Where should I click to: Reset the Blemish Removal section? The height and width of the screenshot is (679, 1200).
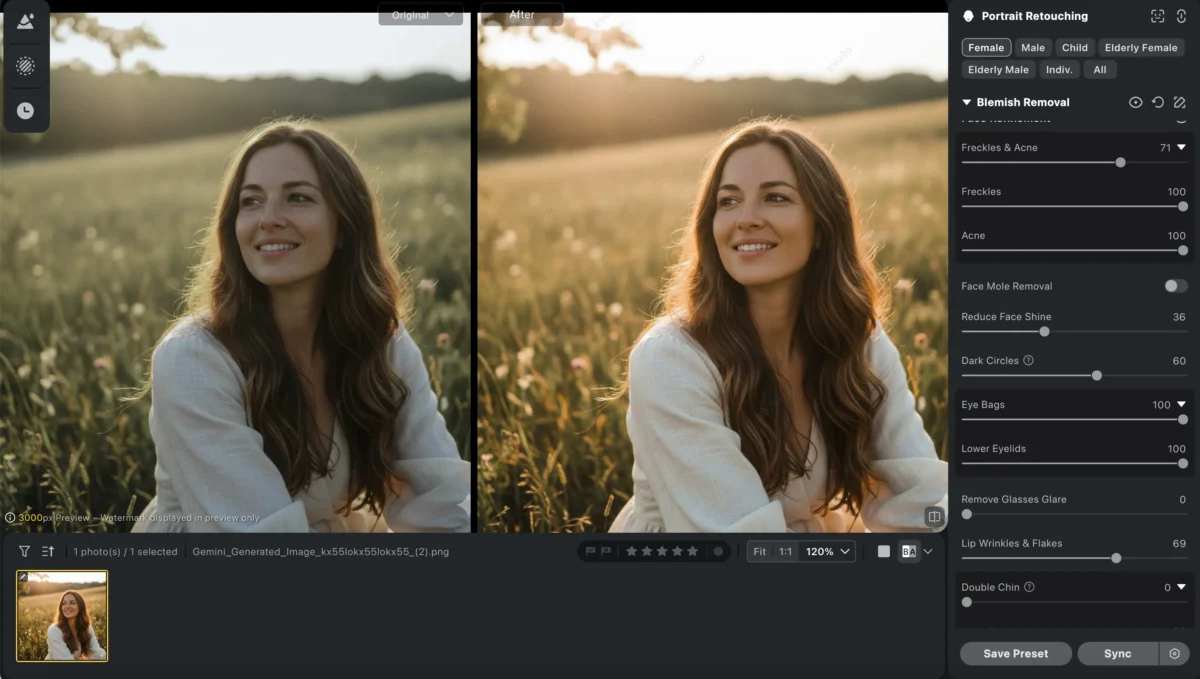tap(1158, 102)
